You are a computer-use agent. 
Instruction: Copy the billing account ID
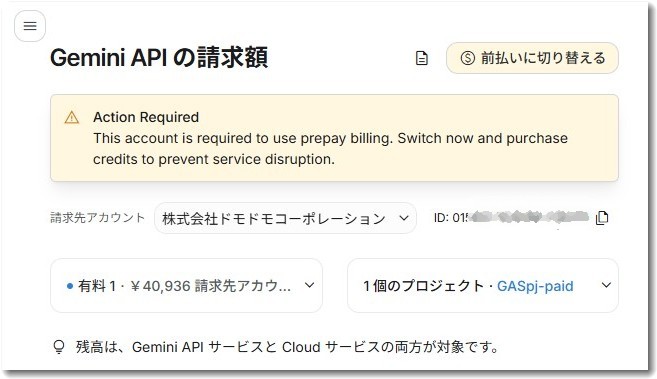coord(602,218)
